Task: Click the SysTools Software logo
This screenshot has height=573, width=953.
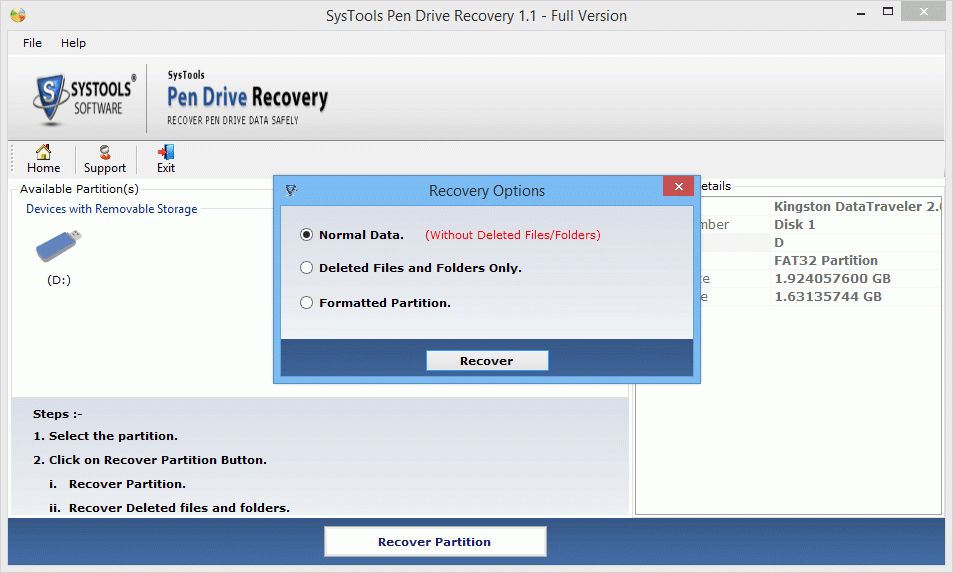Action: coord(84,99)
